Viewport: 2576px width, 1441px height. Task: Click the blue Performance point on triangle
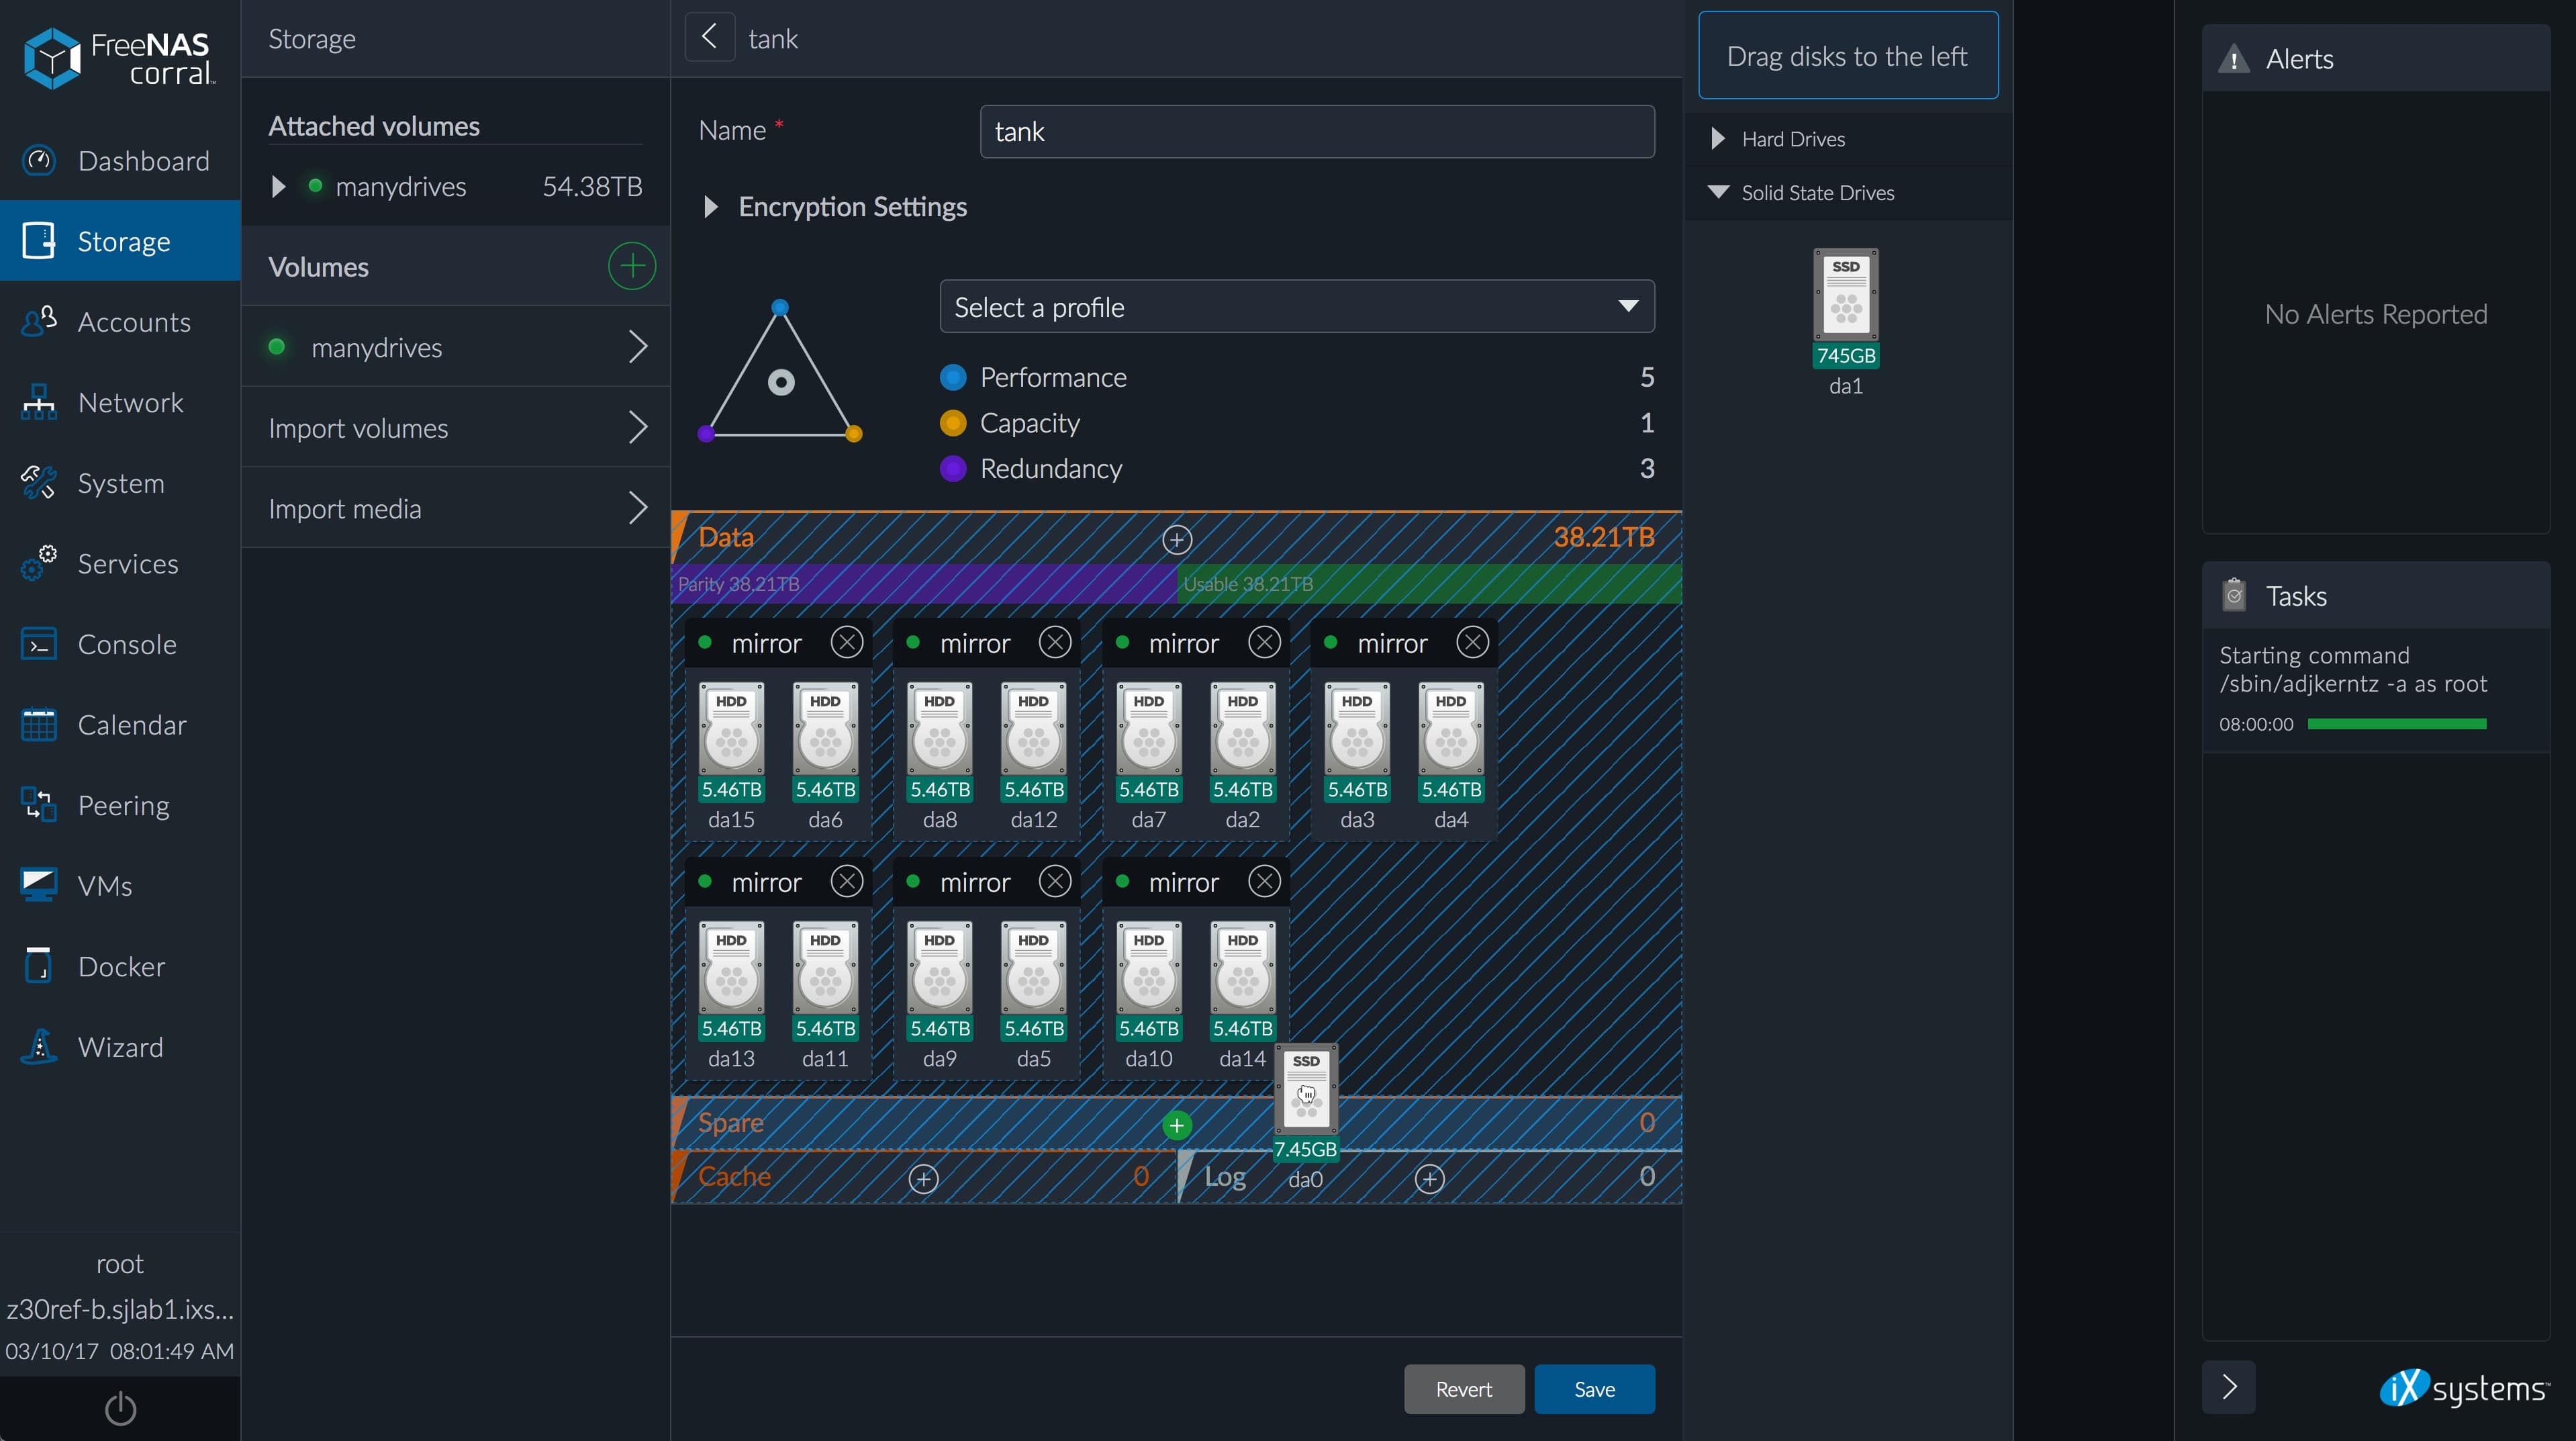click(780, 307)
